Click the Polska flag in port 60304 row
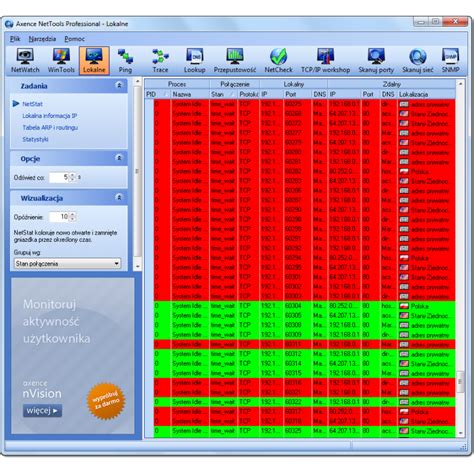Screen dimensions: 474x474 coord(404,306)
